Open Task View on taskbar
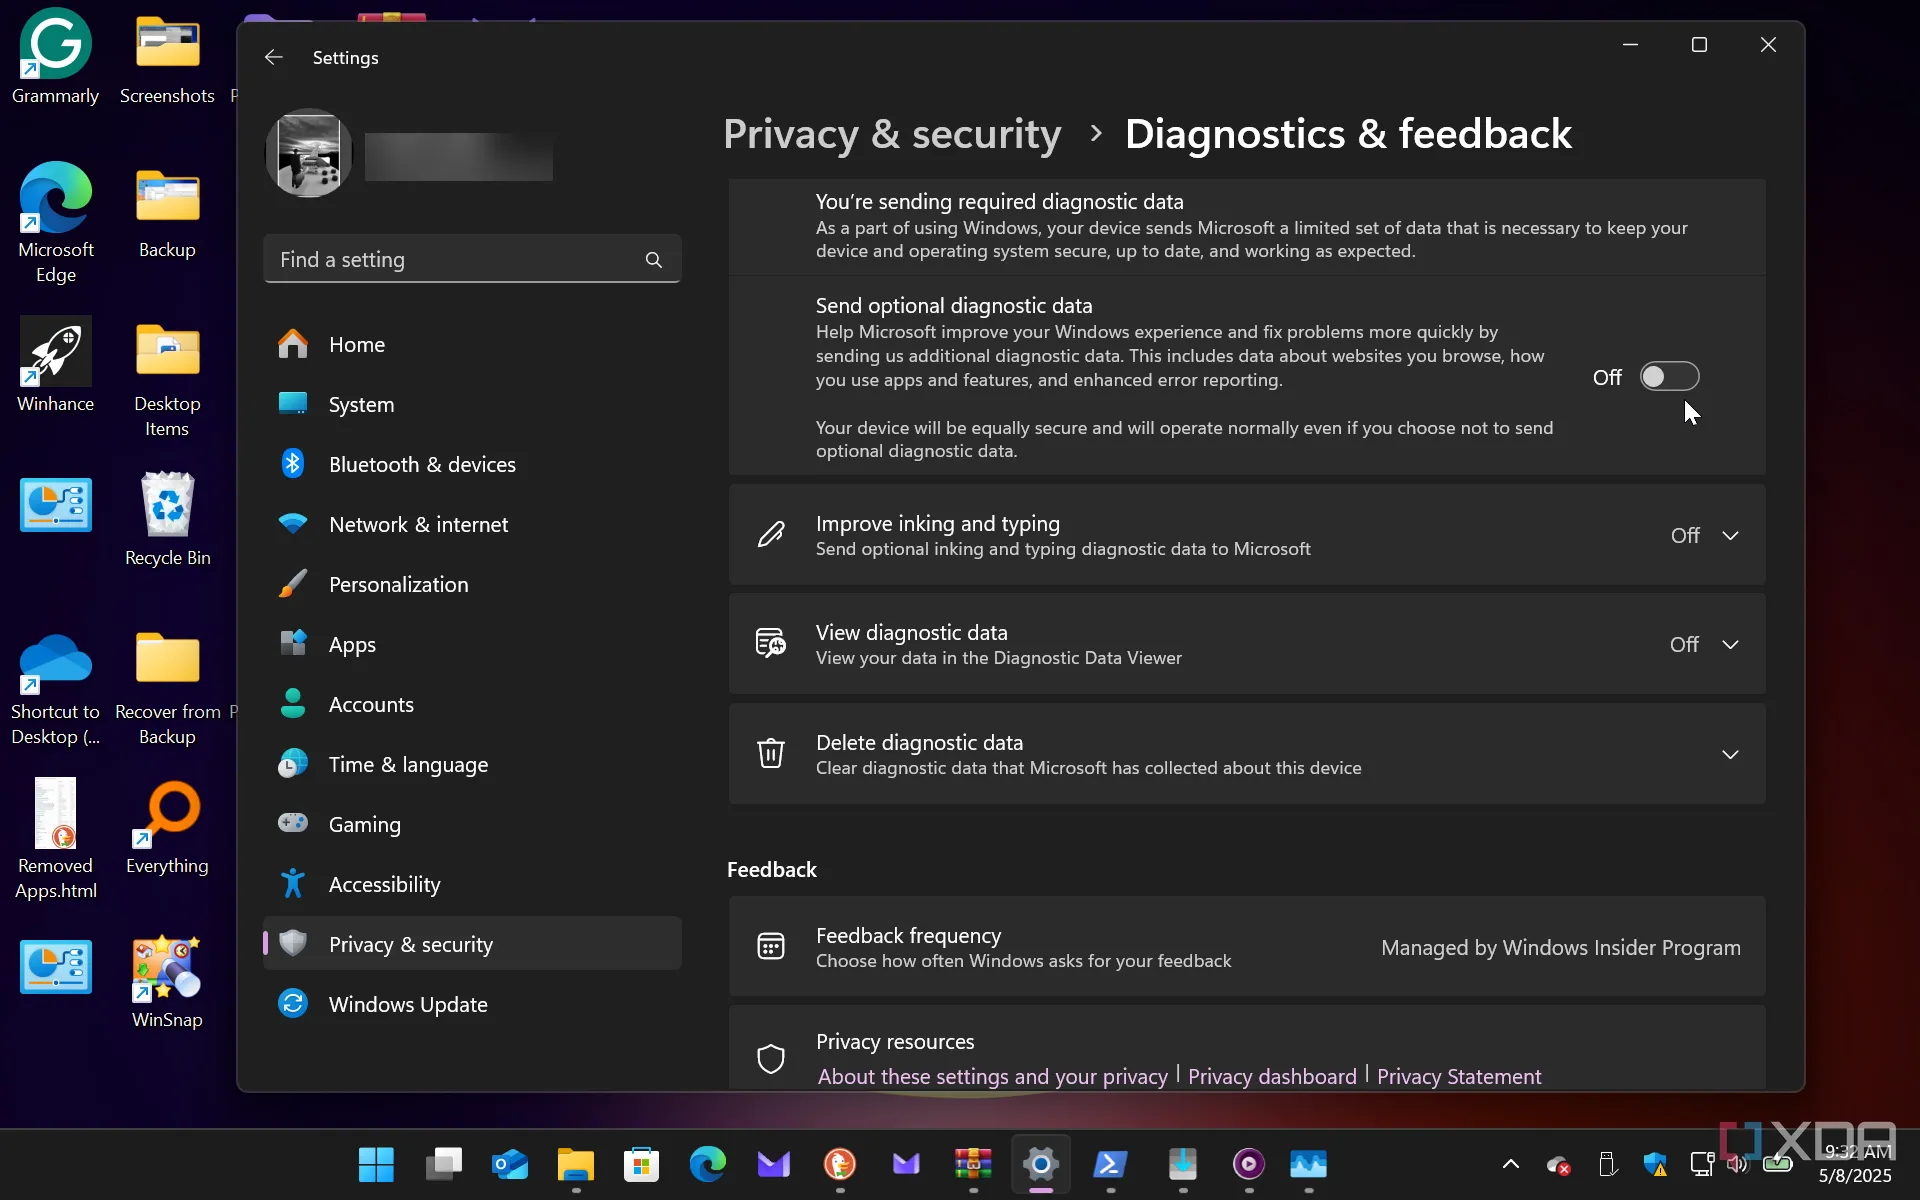Viewport: 1920px width, 1200px height. tap(443, 1164)
